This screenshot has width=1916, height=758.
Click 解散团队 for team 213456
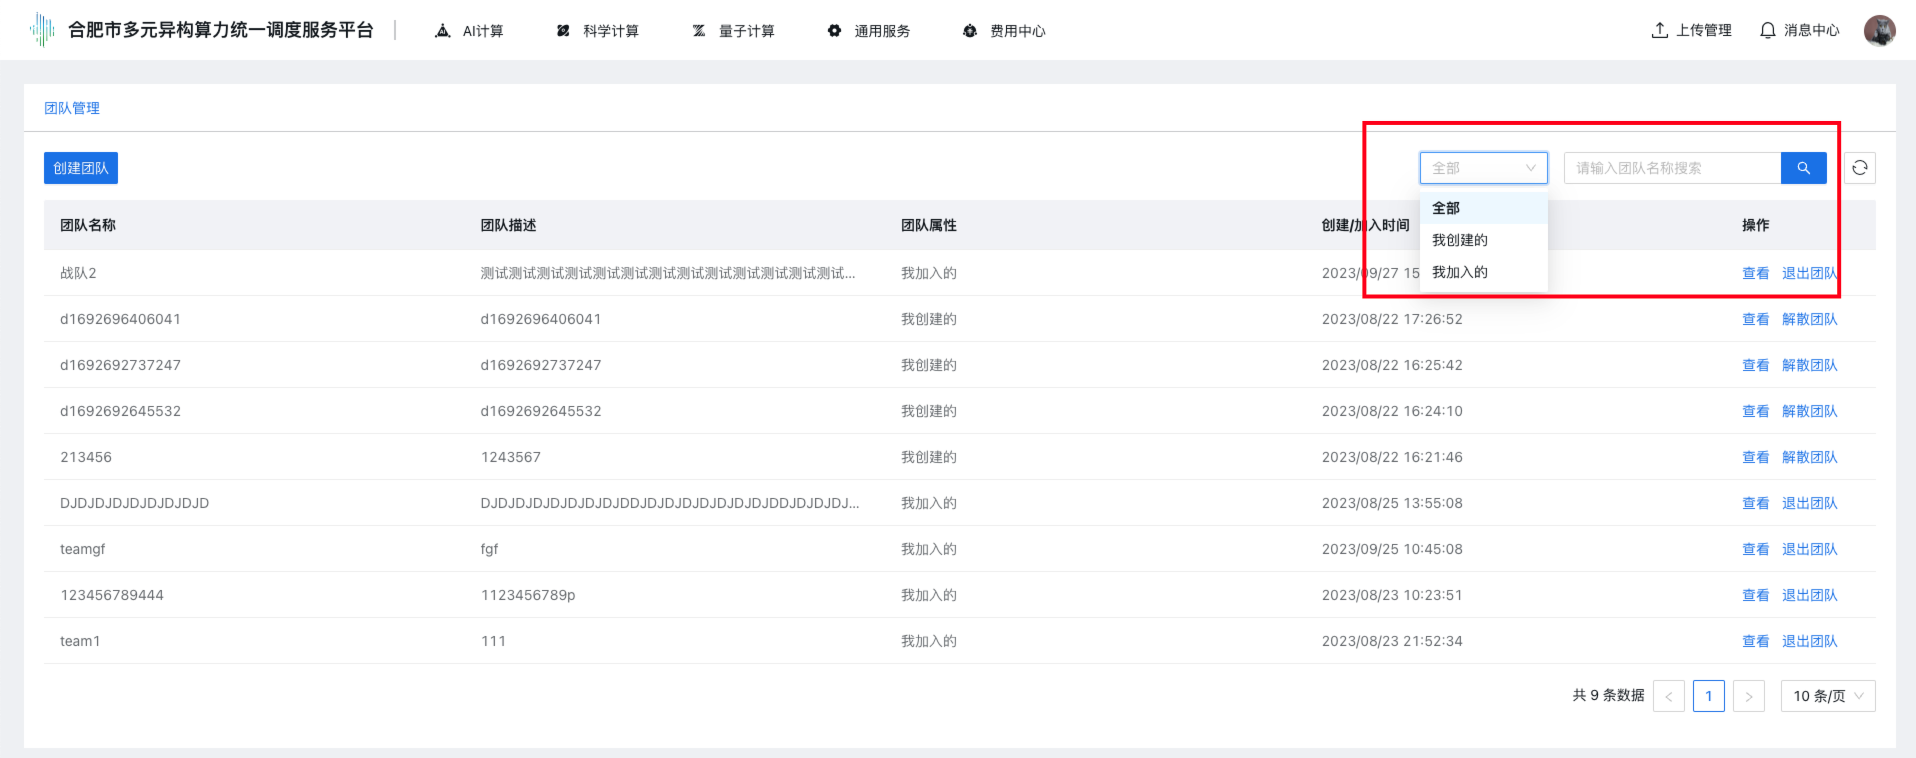pos(1809,457)
